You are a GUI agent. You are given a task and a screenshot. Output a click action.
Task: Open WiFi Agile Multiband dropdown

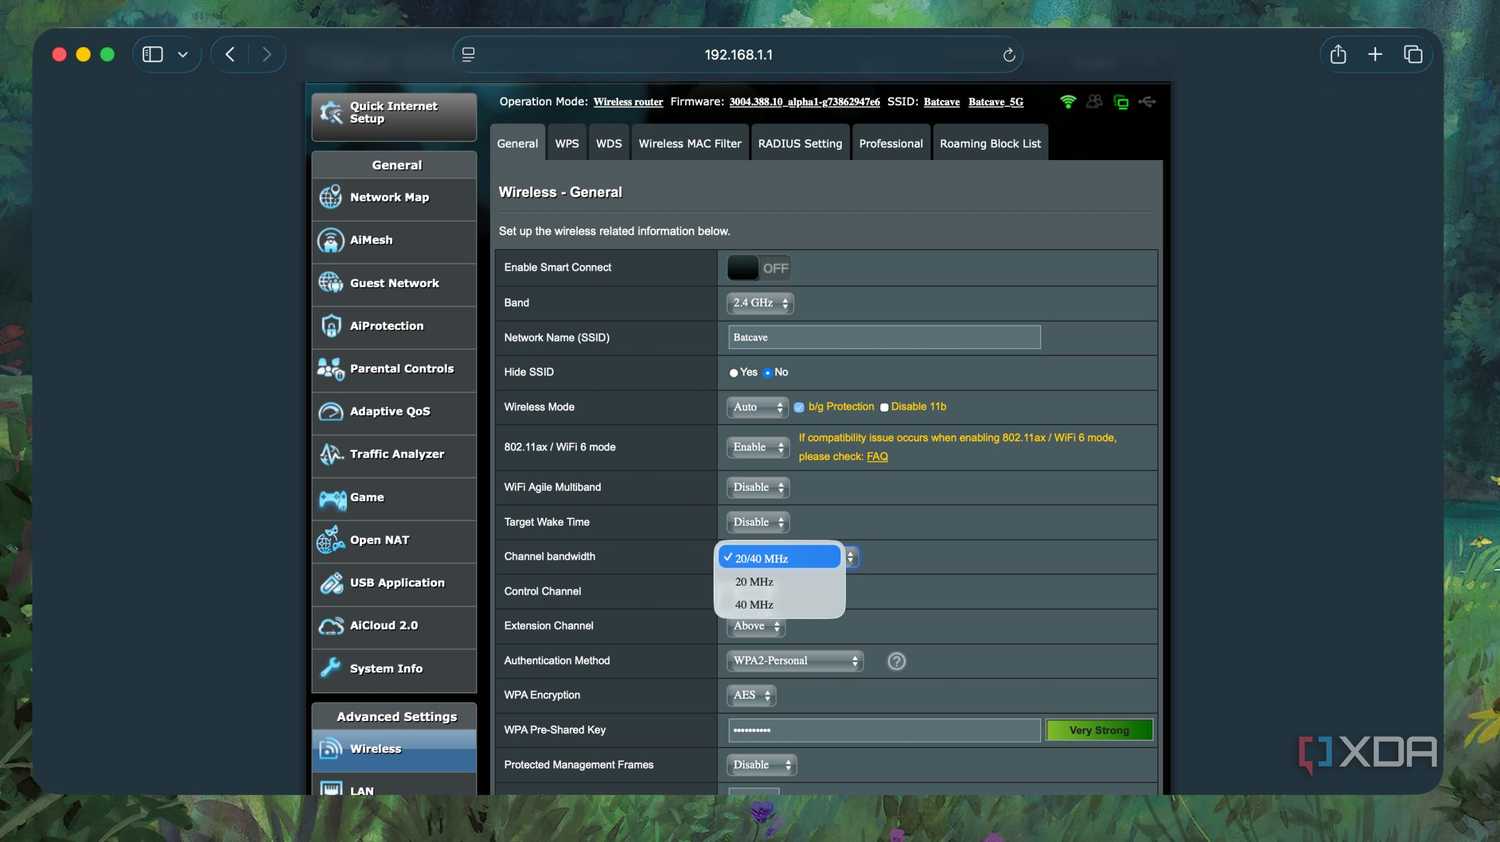pyautogui.click(x=758, y=487)
